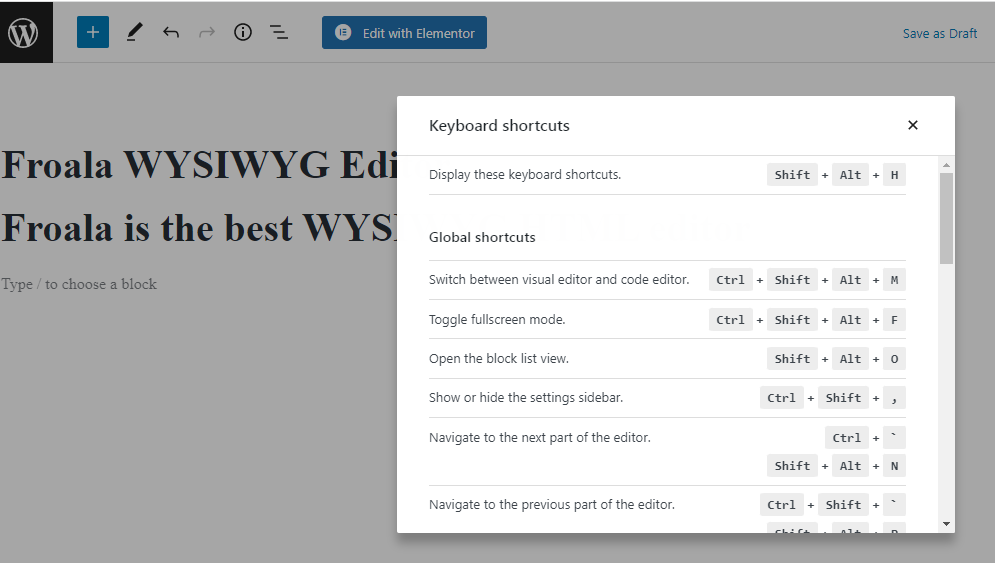This screenshot has width=995, height=563.
Task: Click Edit with Elementor button
Action: 404,33
